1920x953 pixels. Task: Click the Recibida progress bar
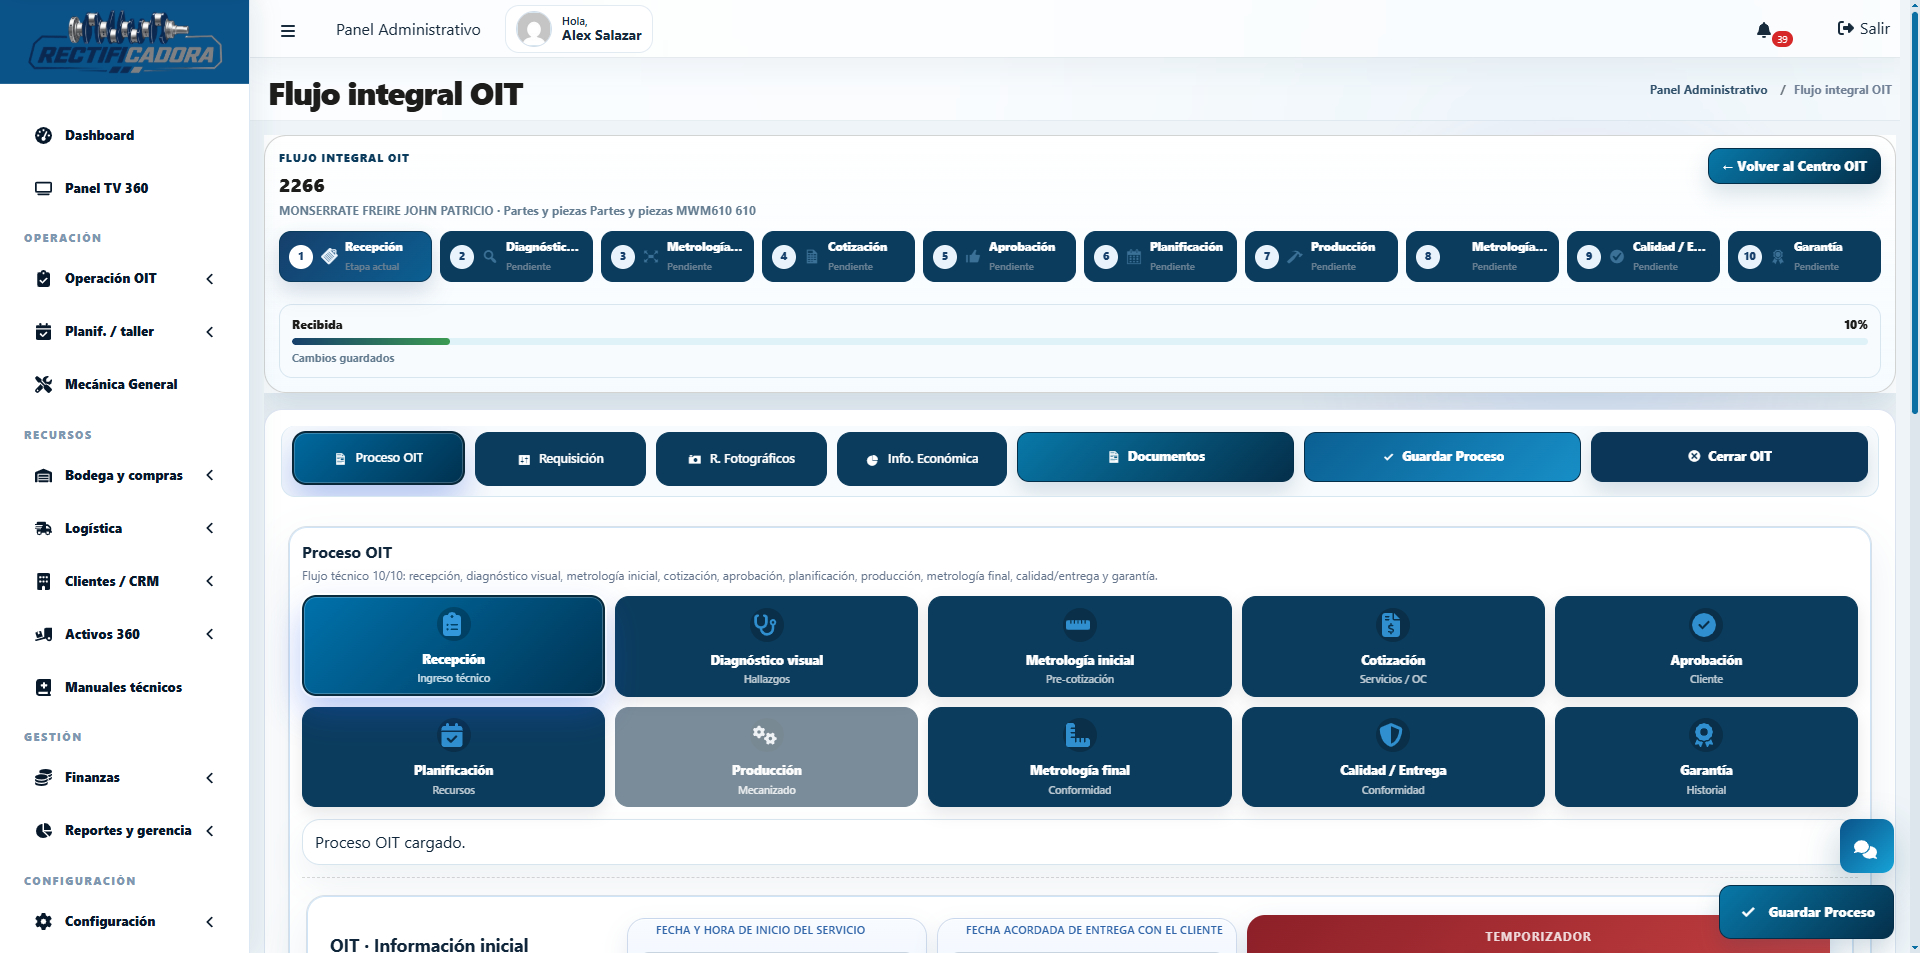point(1079,341)
